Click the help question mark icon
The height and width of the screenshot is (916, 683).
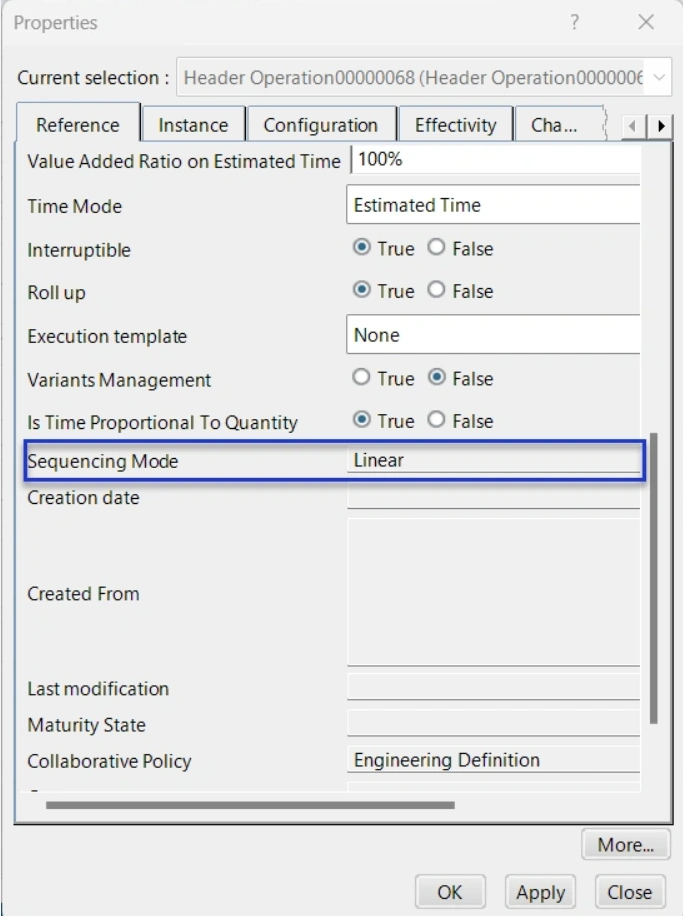(575, 22)
